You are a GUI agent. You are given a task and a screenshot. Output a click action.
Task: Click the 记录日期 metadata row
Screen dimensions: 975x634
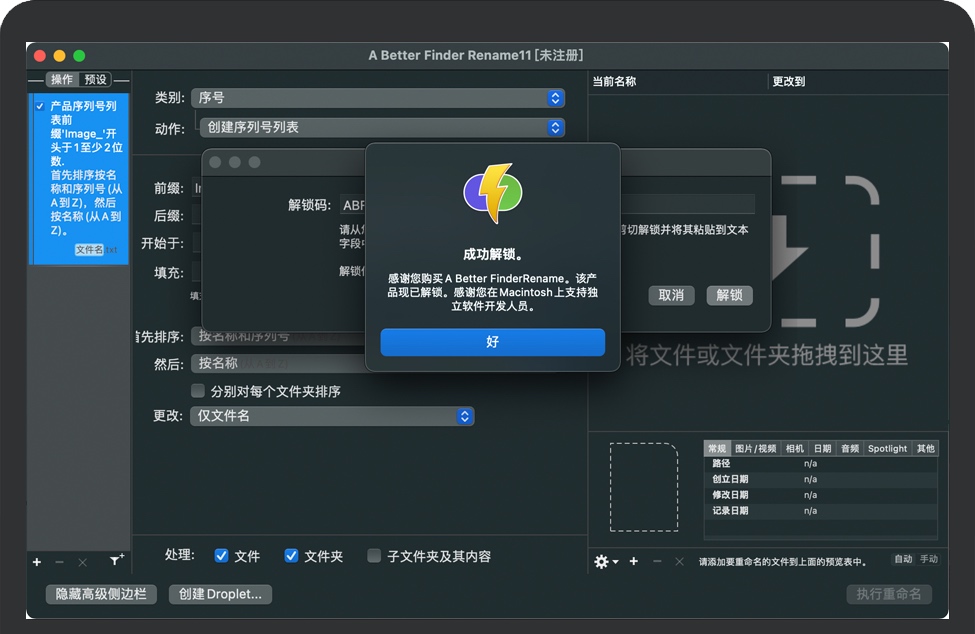click(821, 511)
